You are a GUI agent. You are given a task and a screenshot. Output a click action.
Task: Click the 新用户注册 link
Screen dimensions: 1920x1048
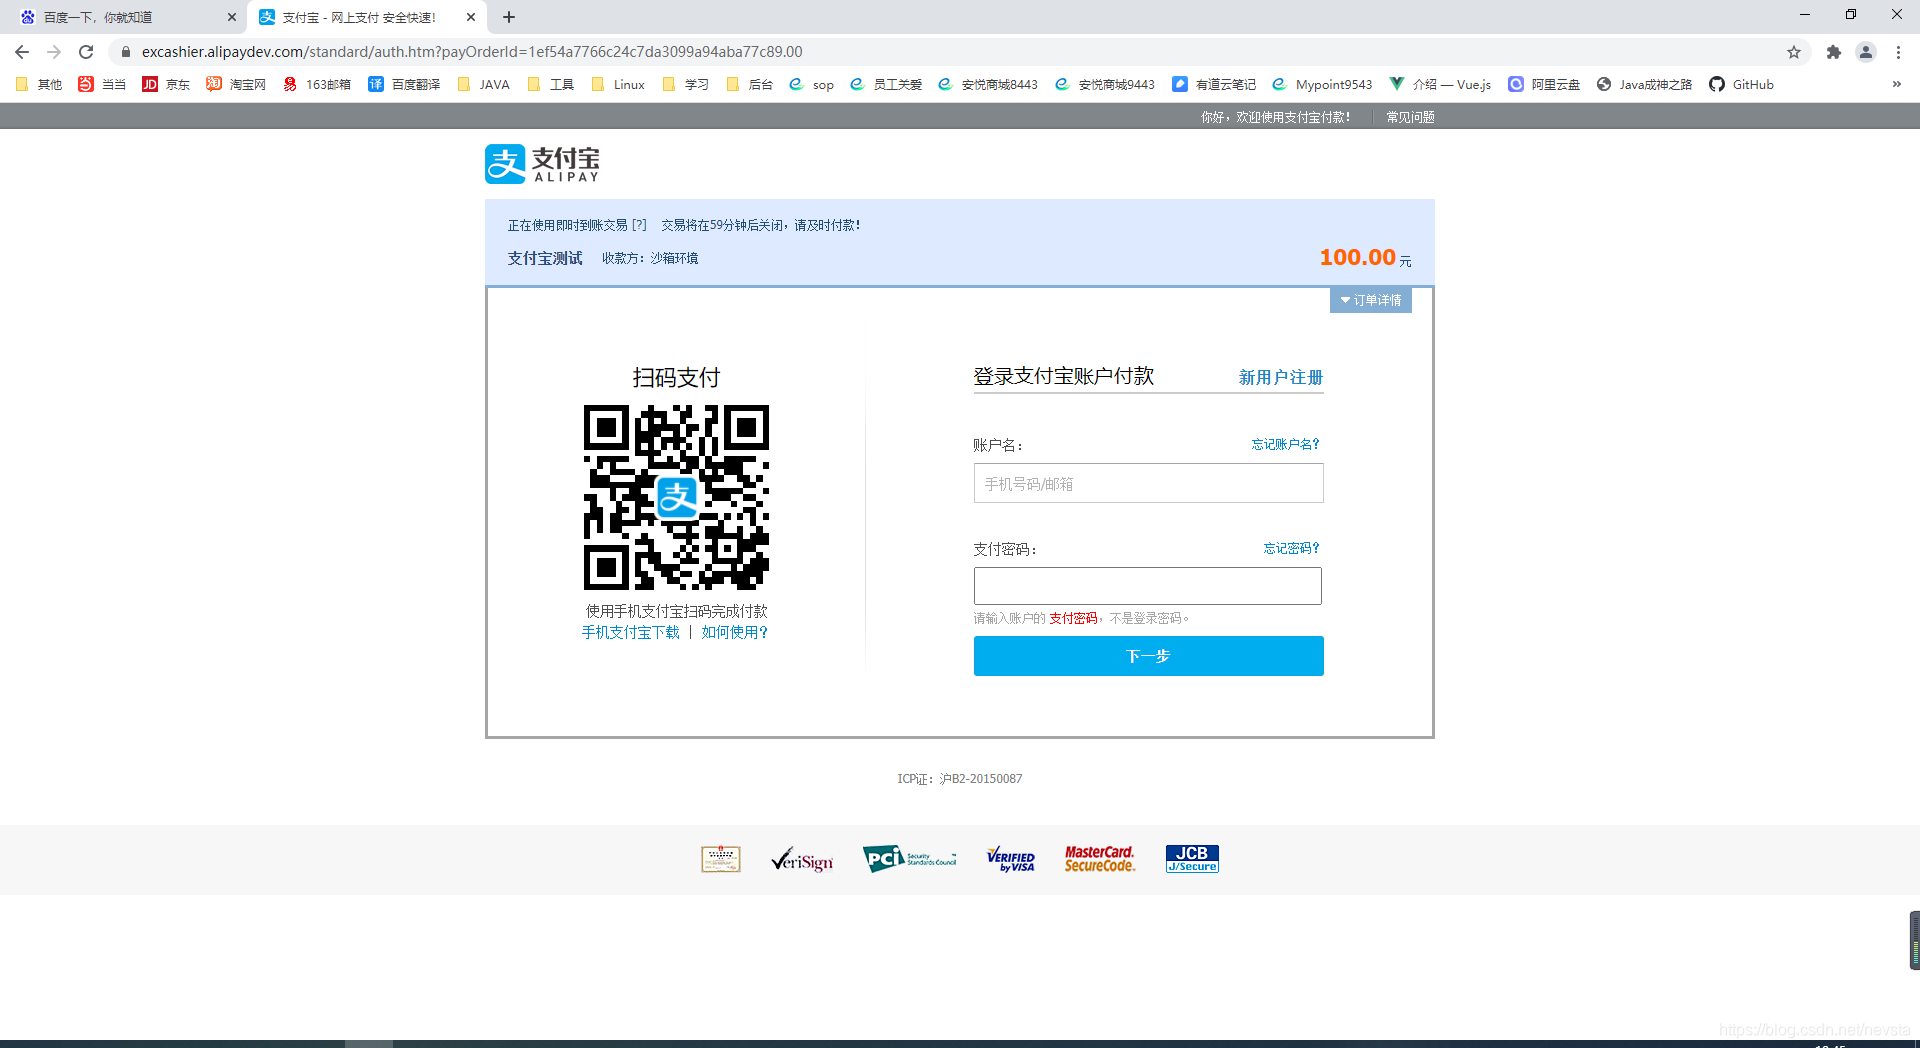coord(1281,377)
